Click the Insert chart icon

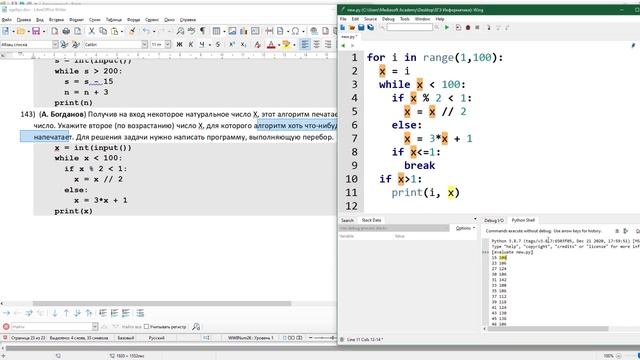tap(244, 31)
